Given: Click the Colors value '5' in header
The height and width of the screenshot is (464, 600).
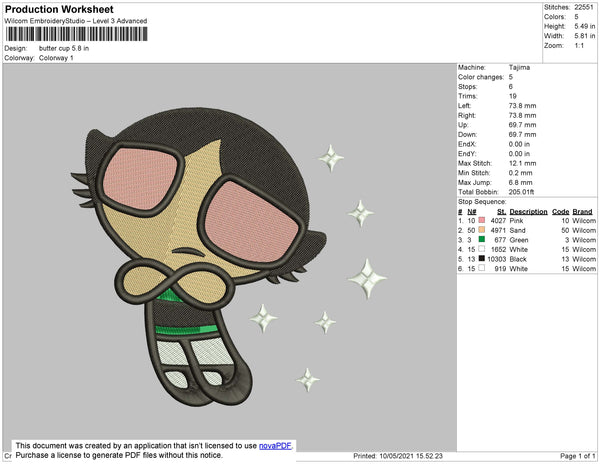Looking at the screenshot, I should click(576, 17).
